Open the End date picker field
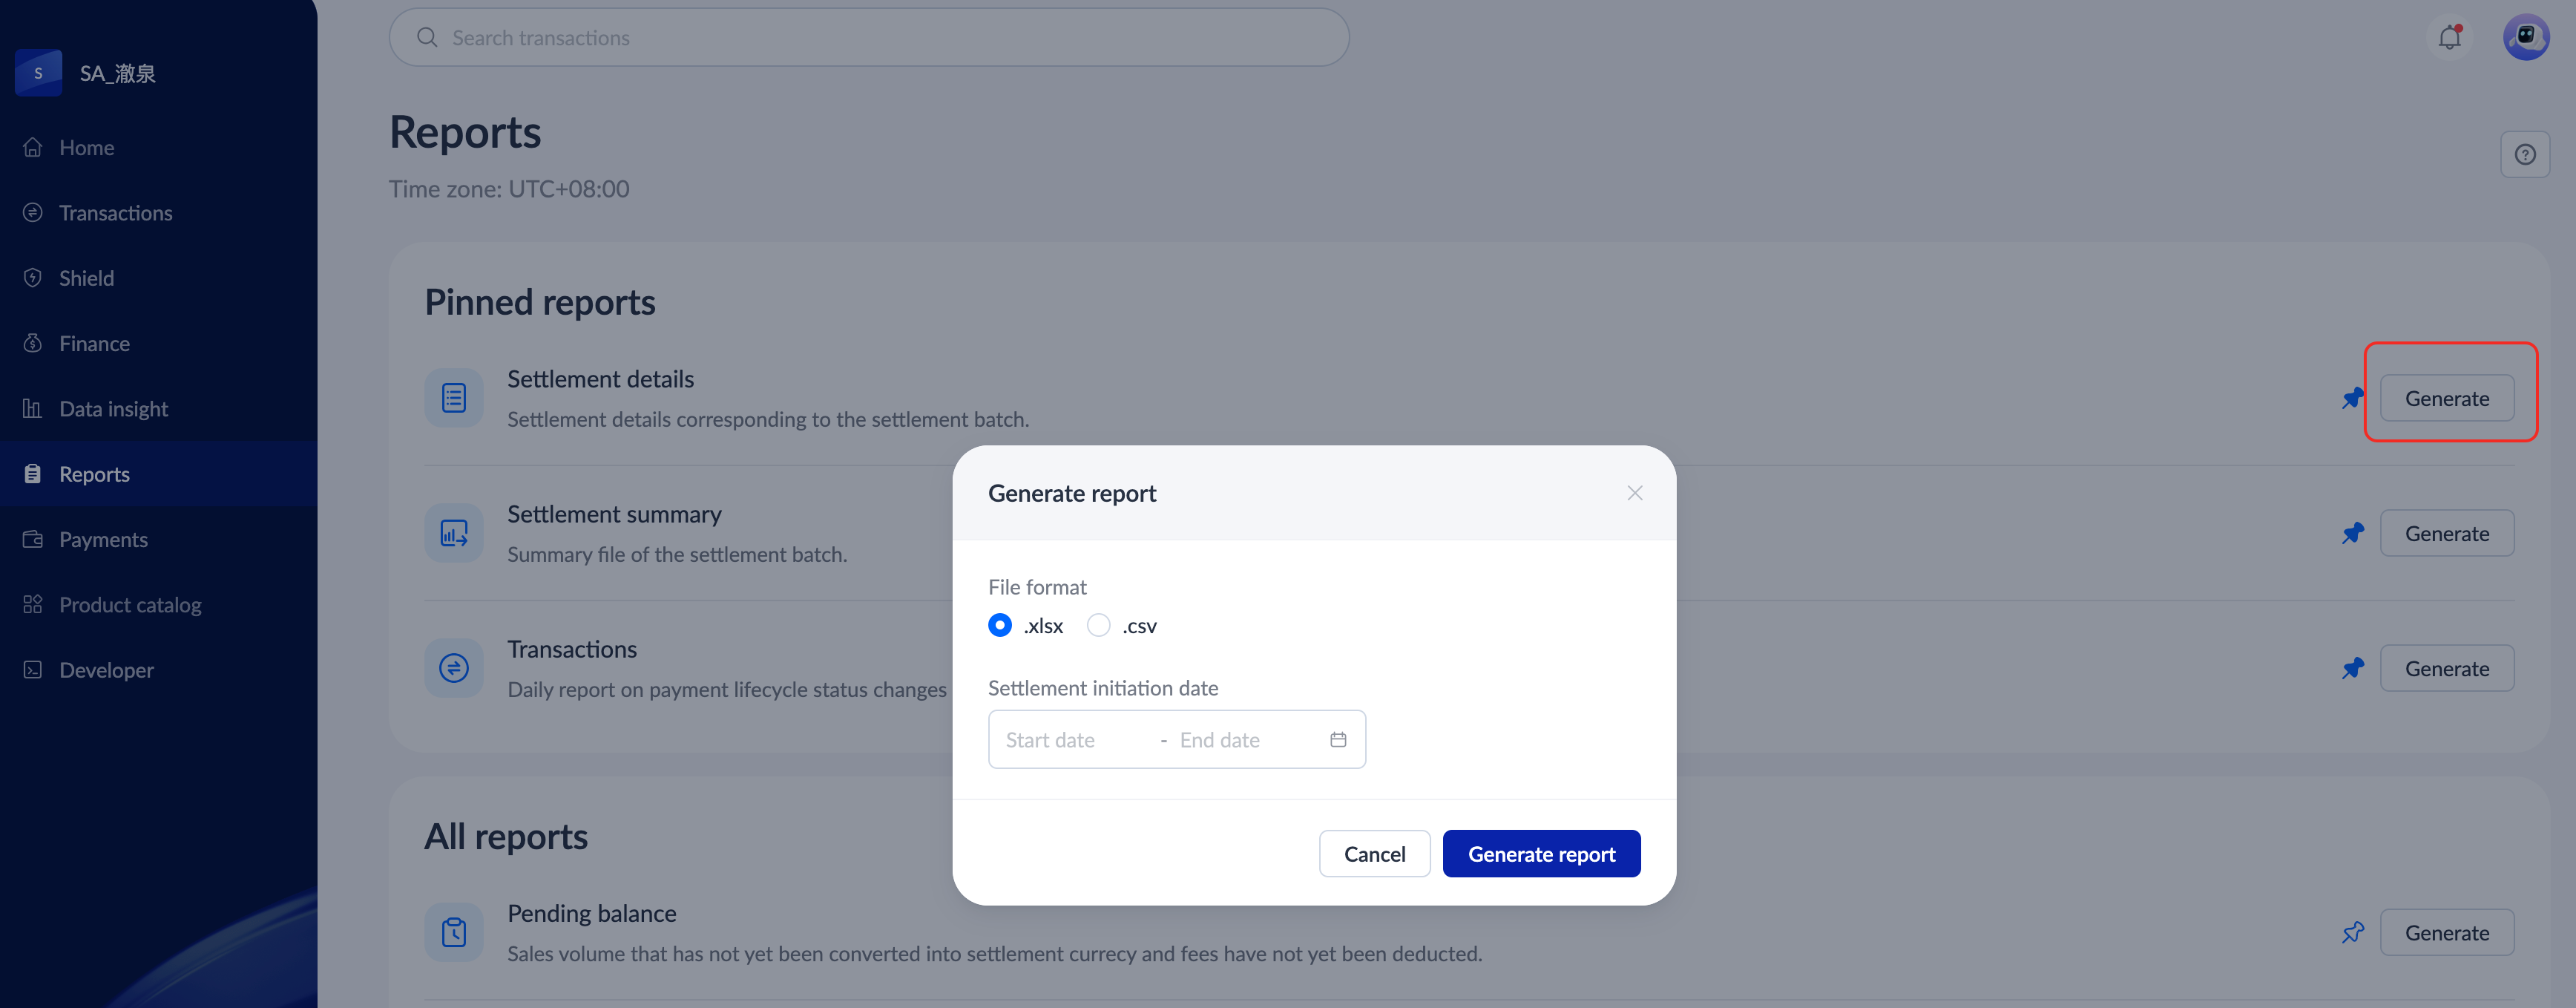Screen dimensions: 2576x1008 (1220, 740)
